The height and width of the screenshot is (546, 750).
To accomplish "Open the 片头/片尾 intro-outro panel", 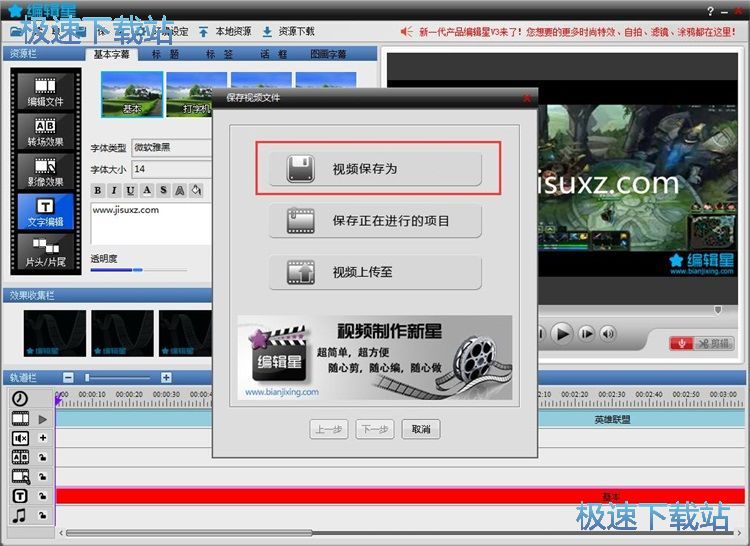I will (x=45, y=252).
